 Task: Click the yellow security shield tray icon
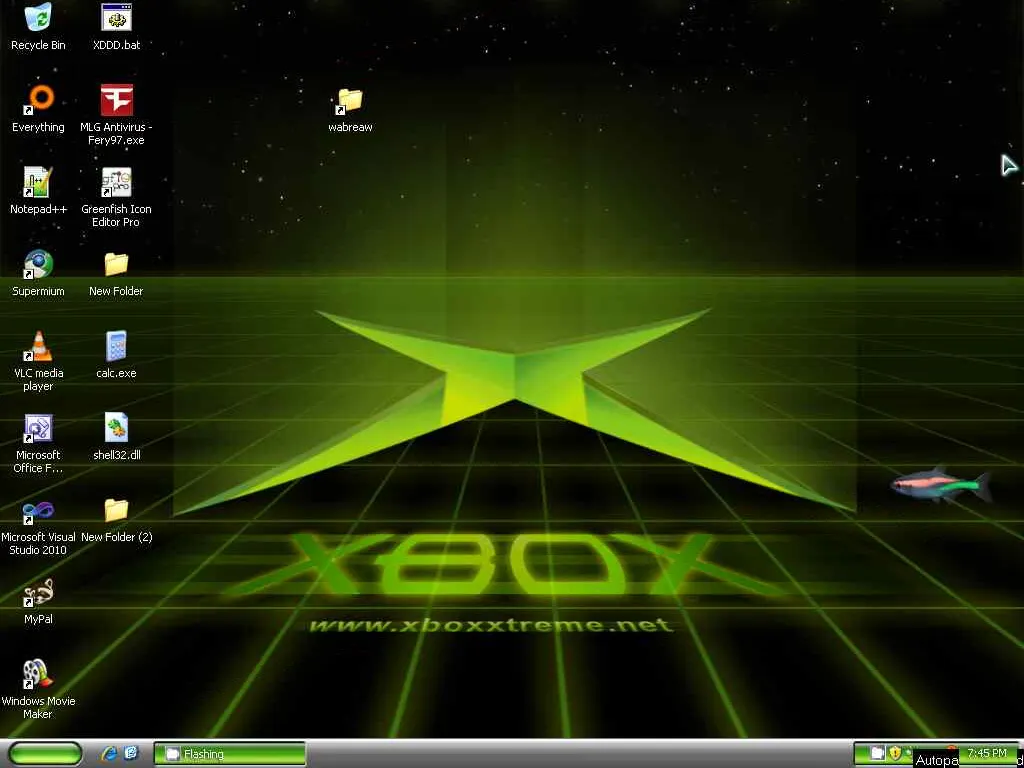point(895,753)
